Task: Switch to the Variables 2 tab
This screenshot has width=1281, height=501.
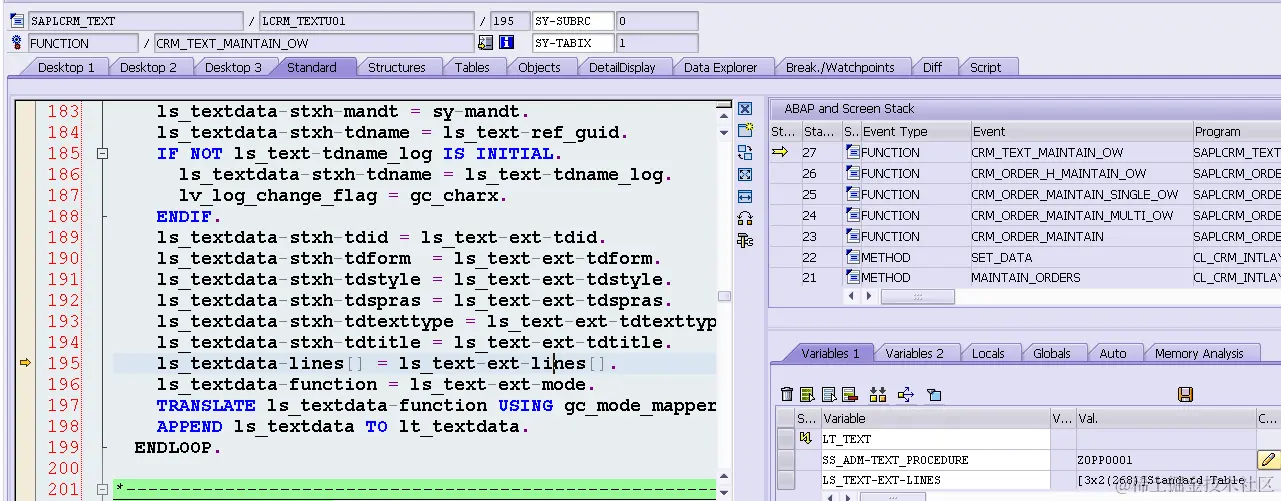Action: pyautogui.click(x=914, y=353)
